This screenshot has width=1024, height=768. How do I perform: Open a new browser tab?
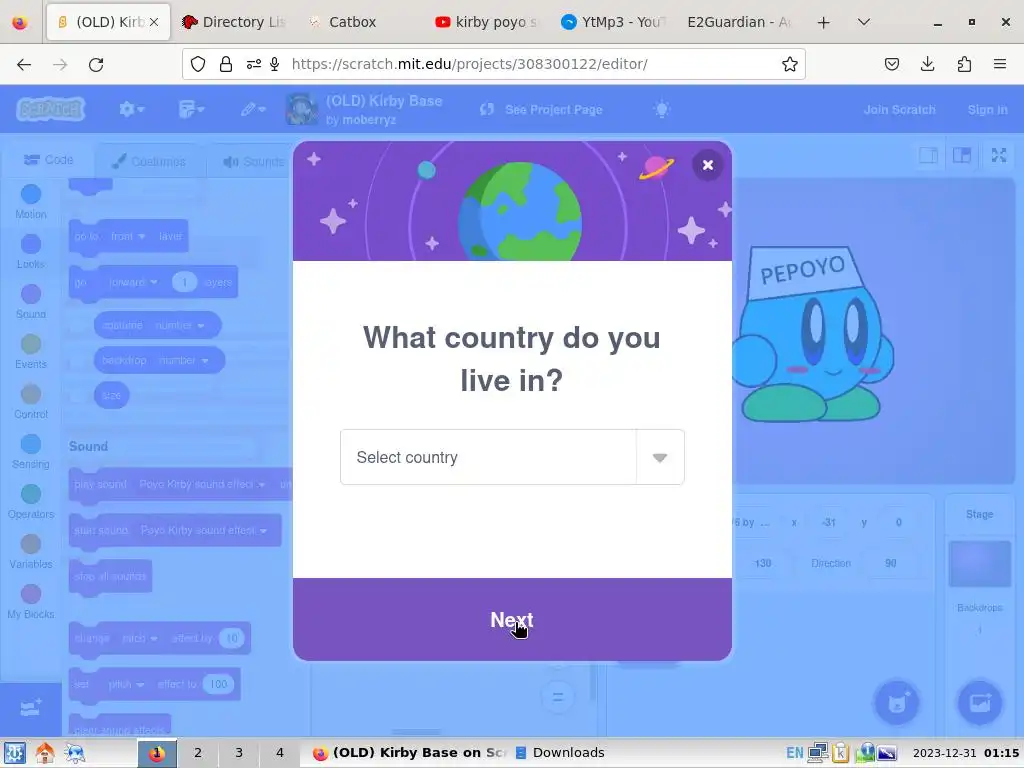pyautogui.click(x=824, y=22)
